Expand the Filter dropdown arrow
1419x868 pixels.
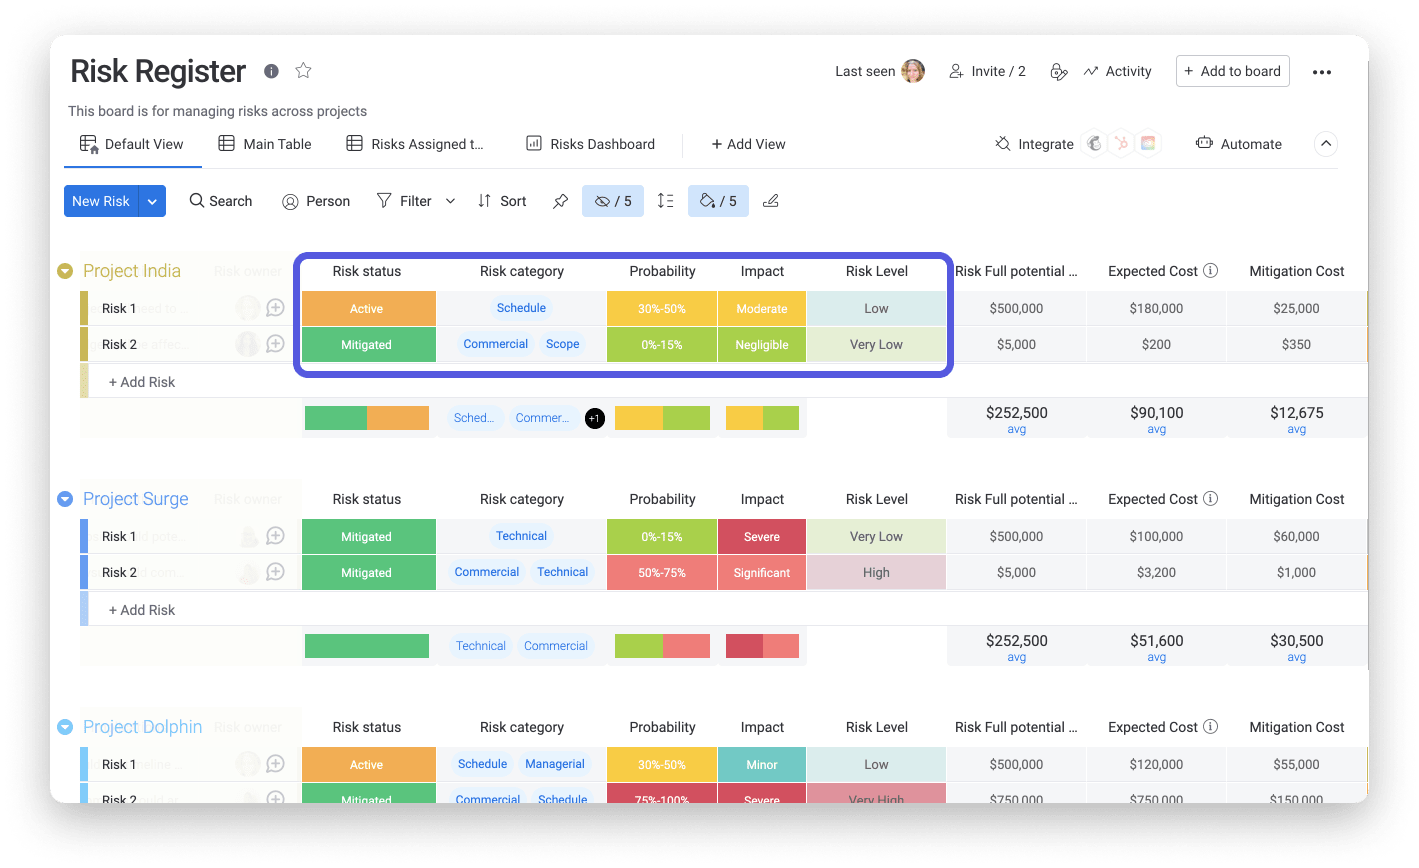pyautogui.click(x=450, y=201)
